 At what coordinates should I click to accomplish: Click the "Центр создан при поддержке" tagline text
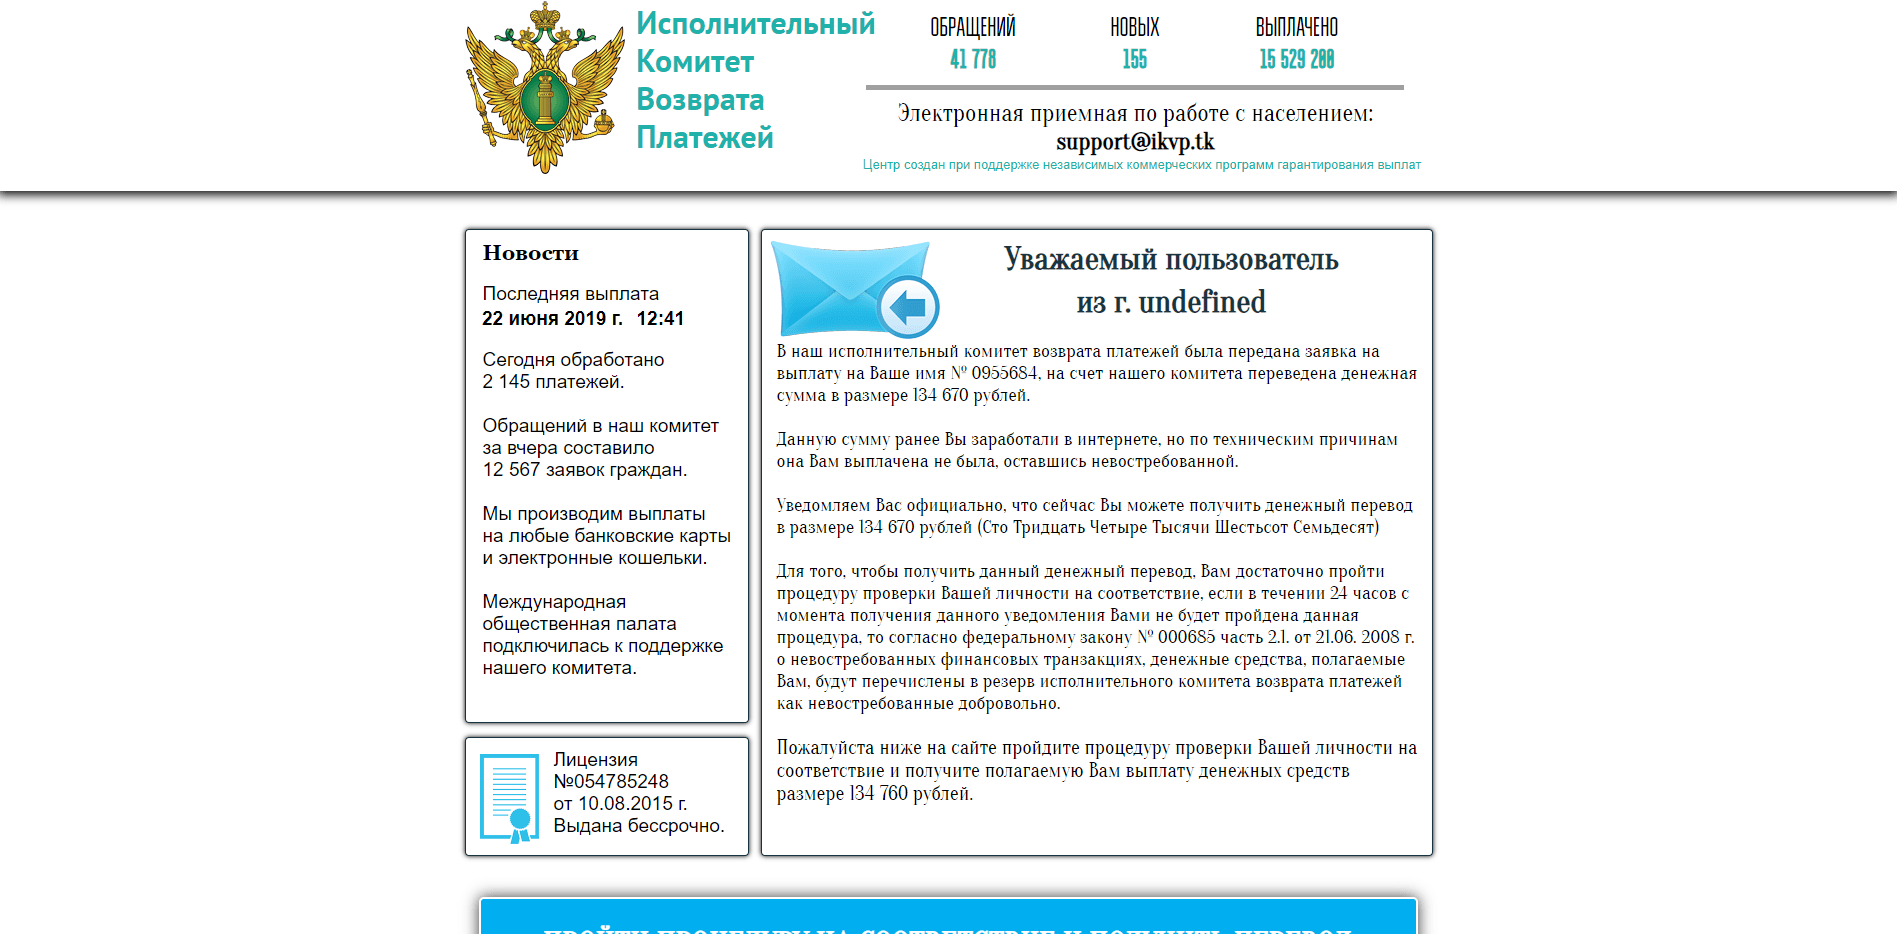tap(1141, 165)
